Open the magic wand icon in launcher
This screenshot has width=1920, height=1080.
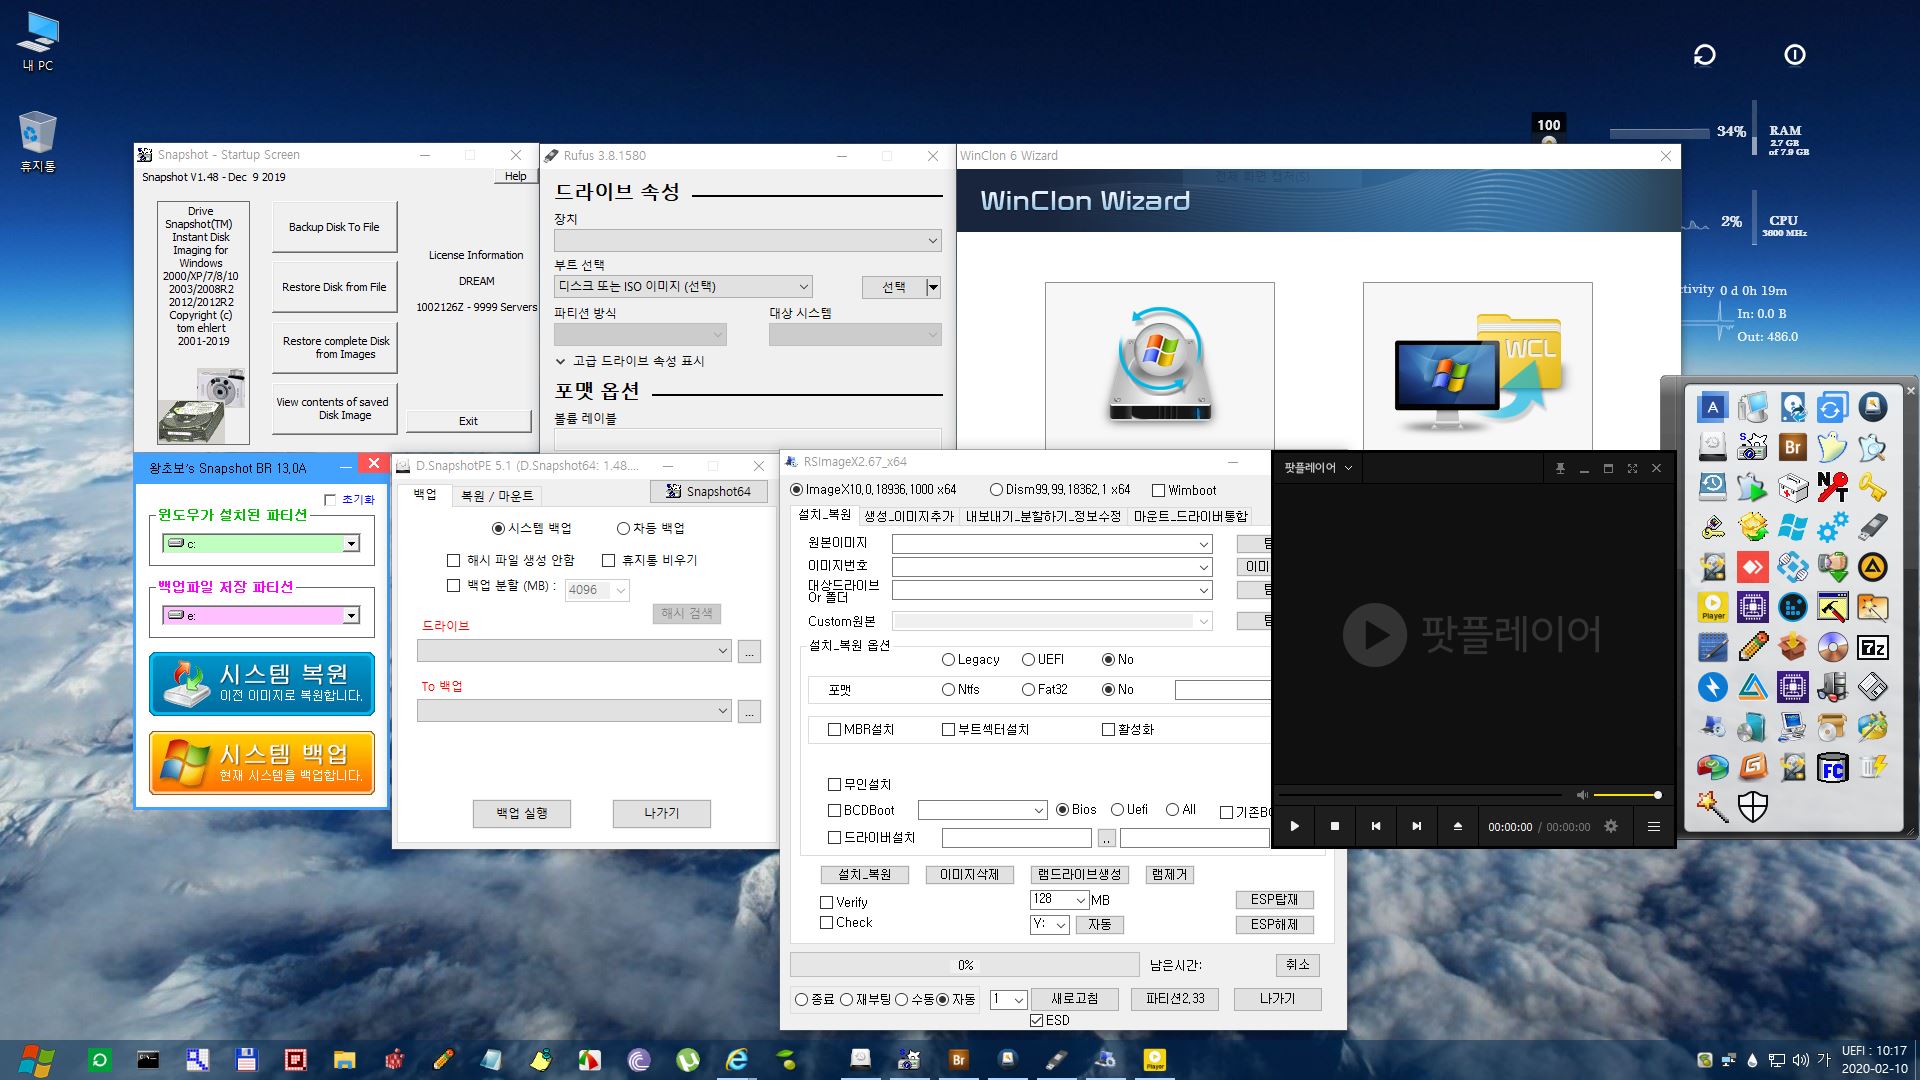click(x=1712, y=807)
